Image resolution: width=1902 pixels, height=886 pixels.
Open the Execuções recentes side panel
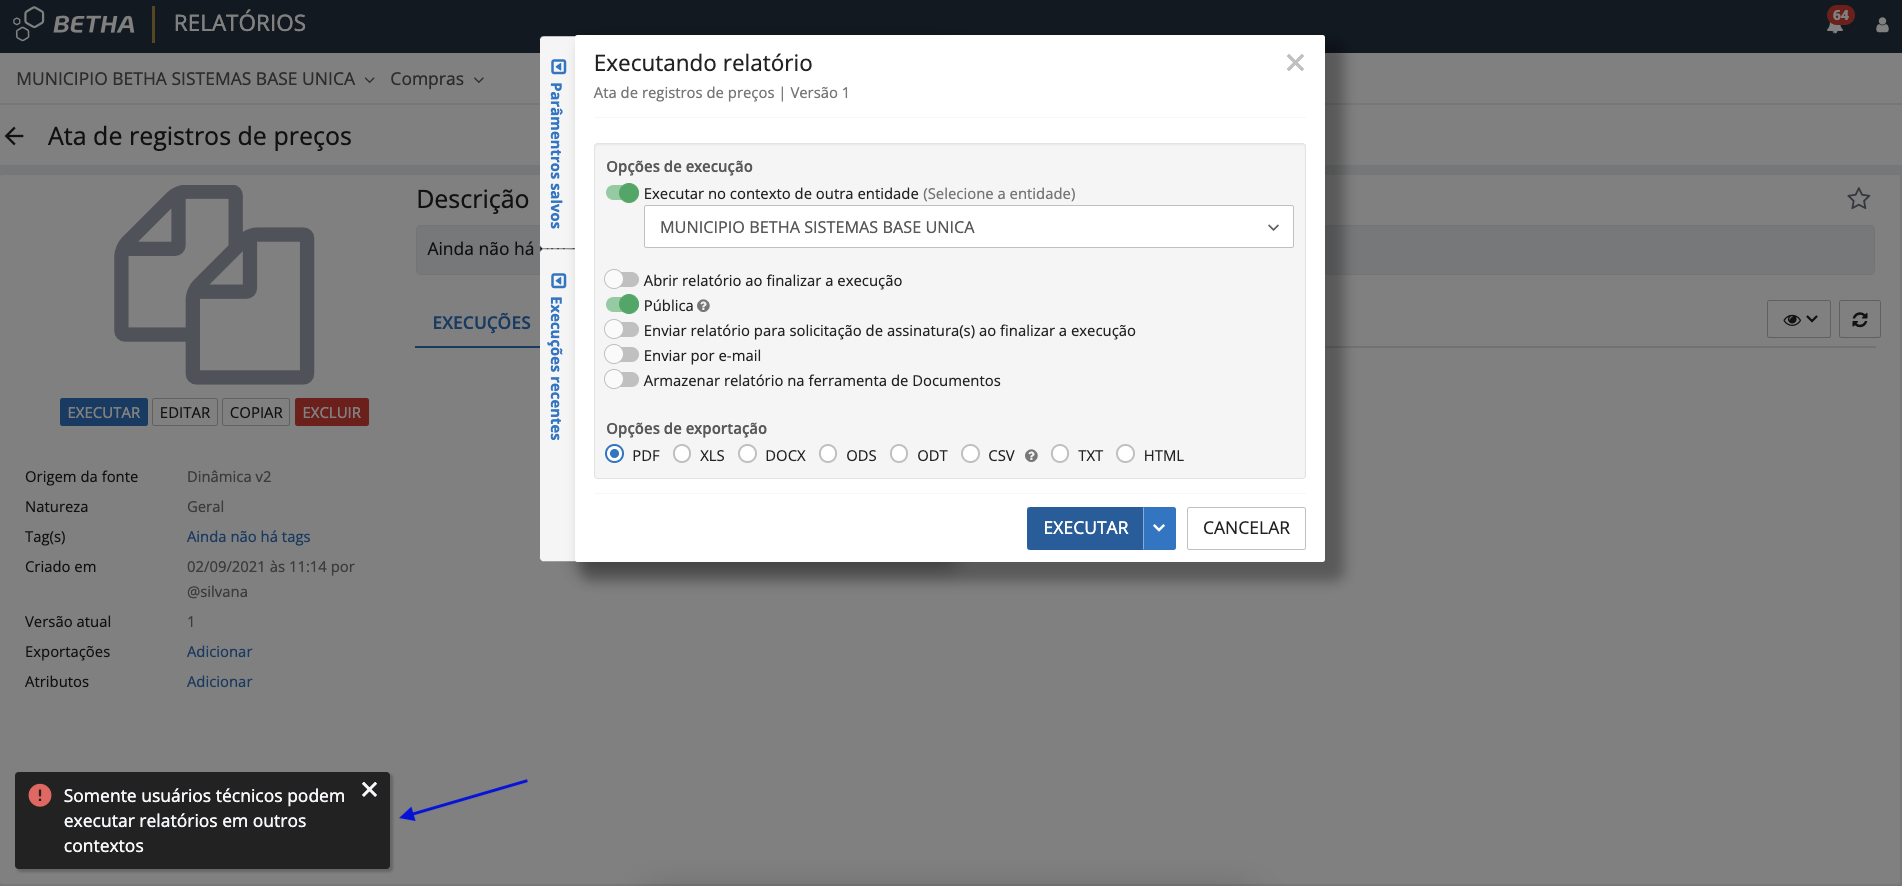pyautogui.click(x=557, y=357)
